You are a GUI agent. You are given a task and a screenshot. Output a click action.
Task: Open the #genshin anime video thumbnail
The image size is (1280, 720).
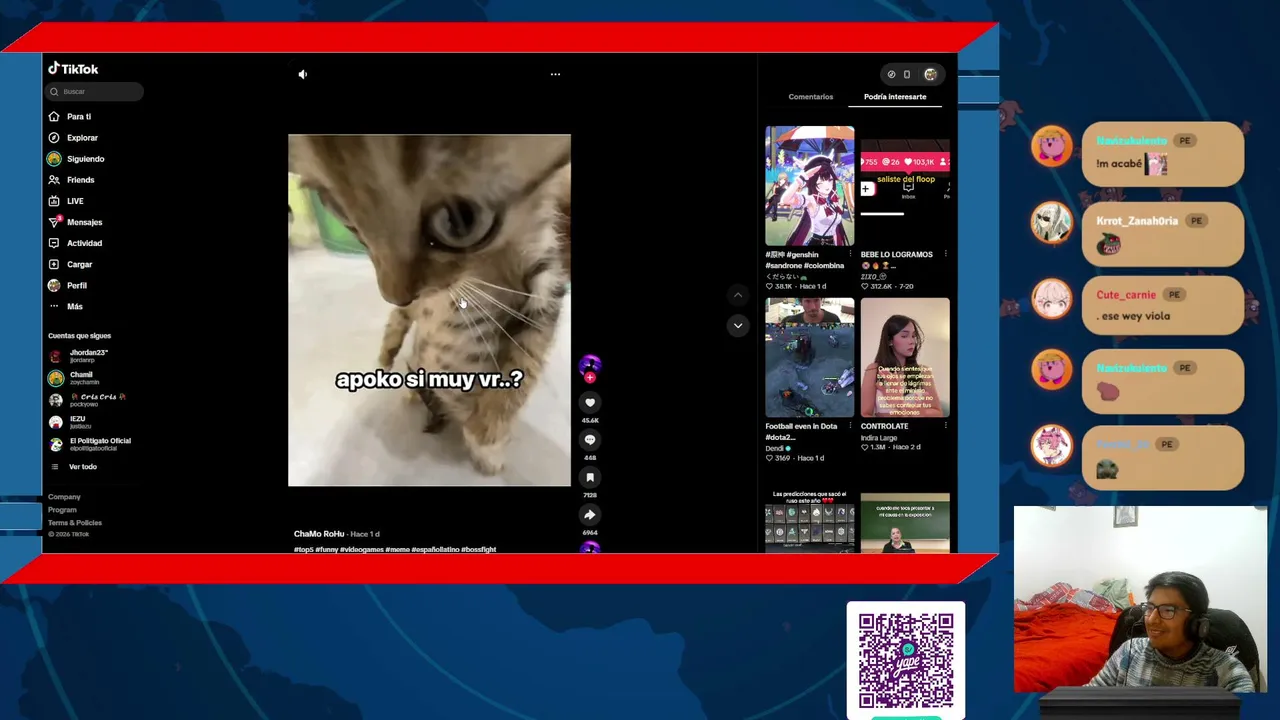tap(810, 186)
